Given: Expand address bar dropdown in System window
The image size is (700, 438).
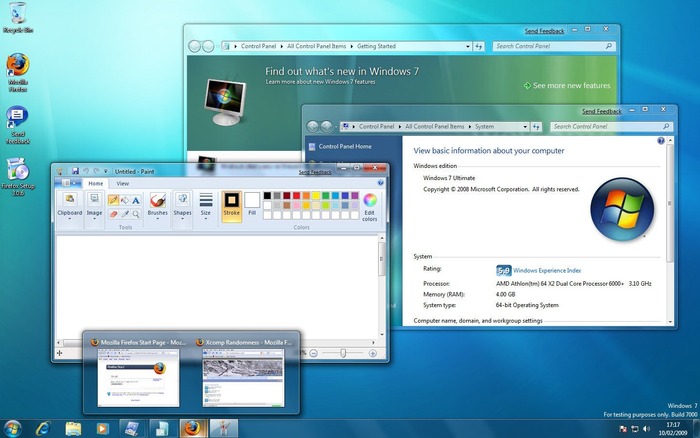Looking at the screenshot, I should tap(525, 127).
